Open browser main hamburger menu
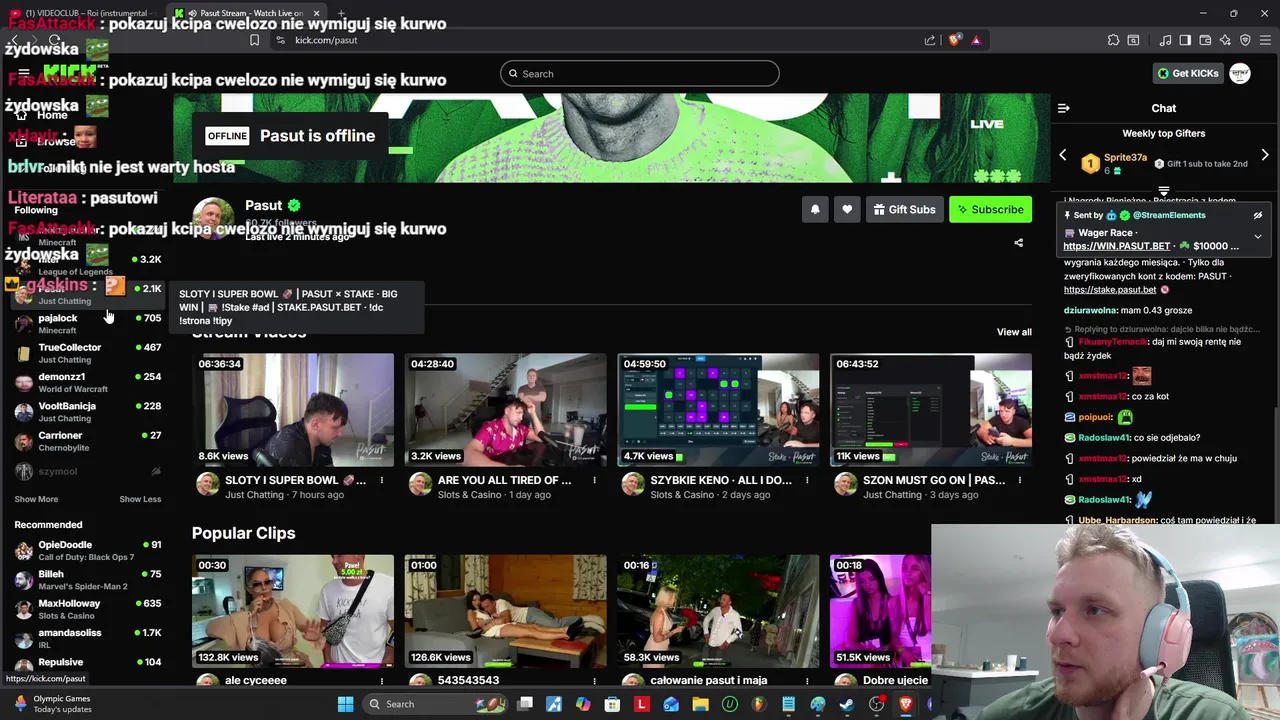 coord(1265,40)
